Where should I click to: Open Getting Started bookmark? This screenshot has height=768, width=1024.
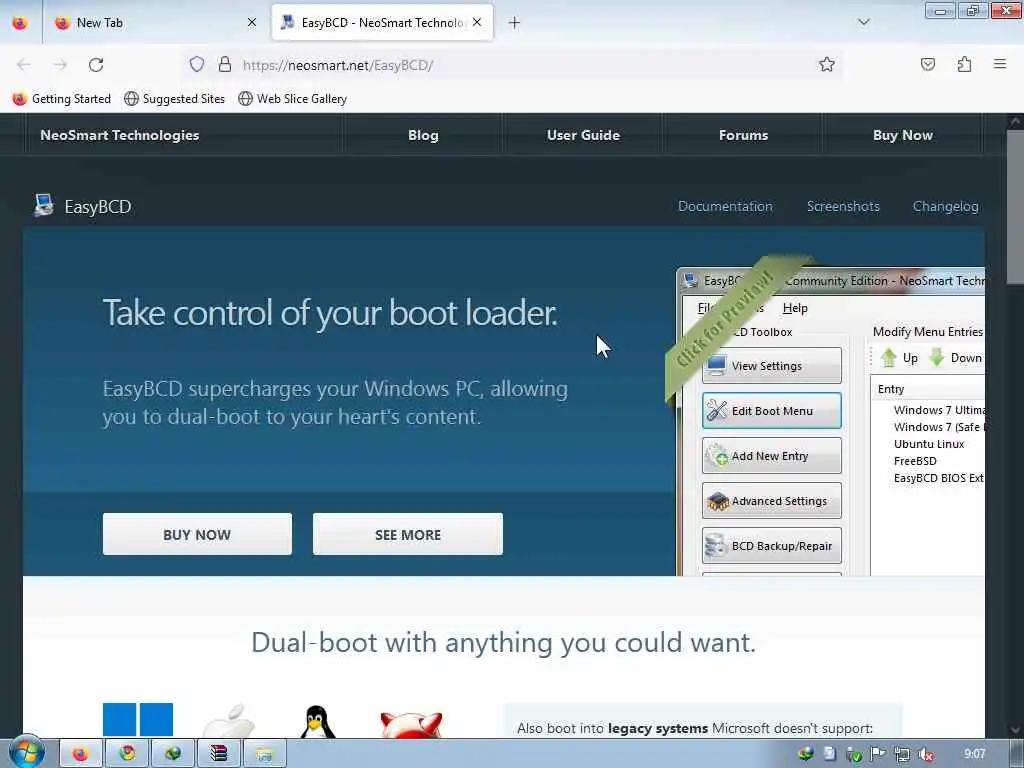[x=62, y=99]
